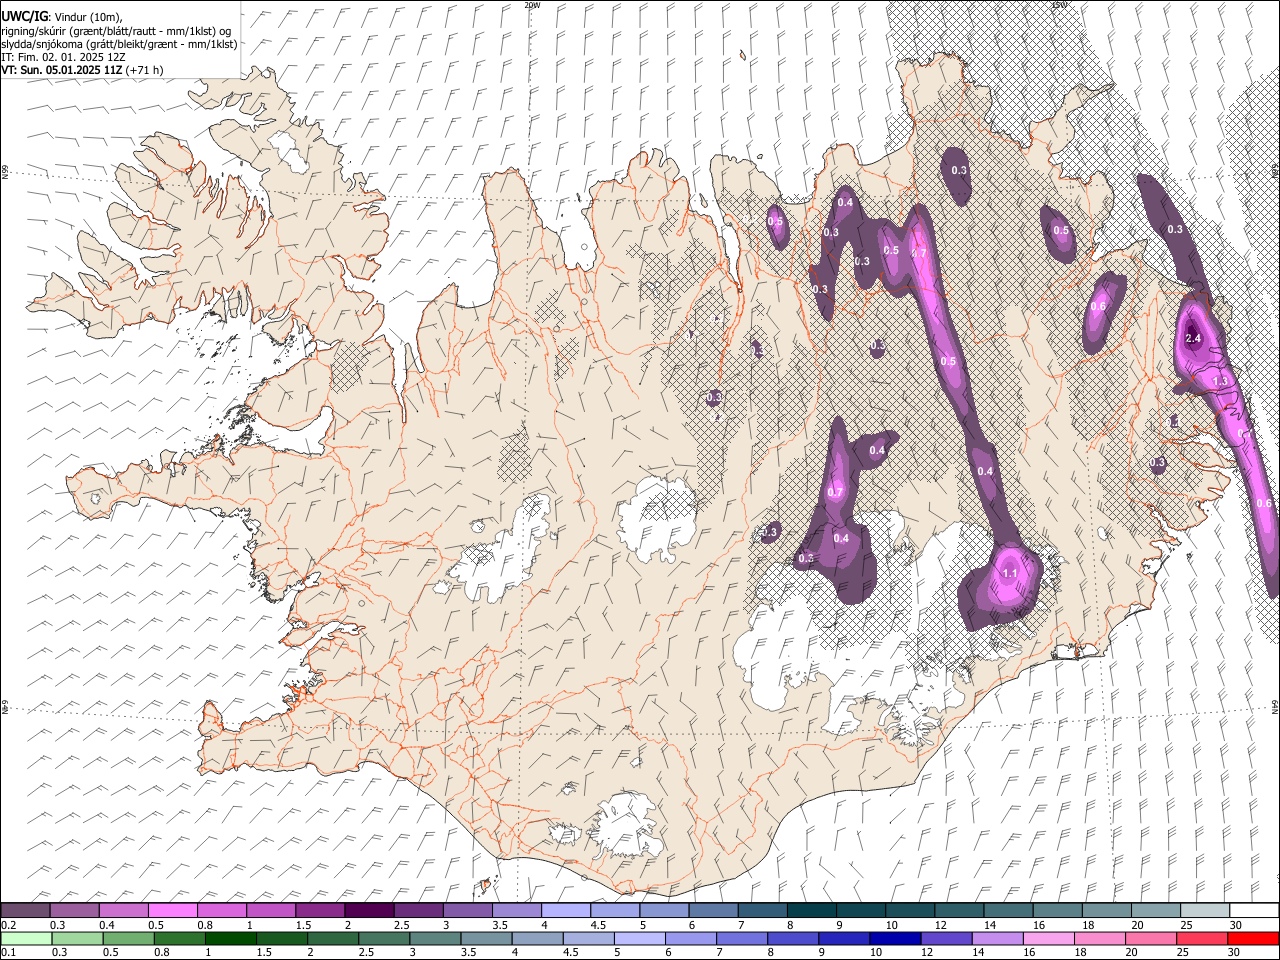Image resolution: width=1280 pixels, height=960 pixels.
Task: Select the 0.1–0.3 pale green swatch, lower scale
Action: (x=25, y=939)
